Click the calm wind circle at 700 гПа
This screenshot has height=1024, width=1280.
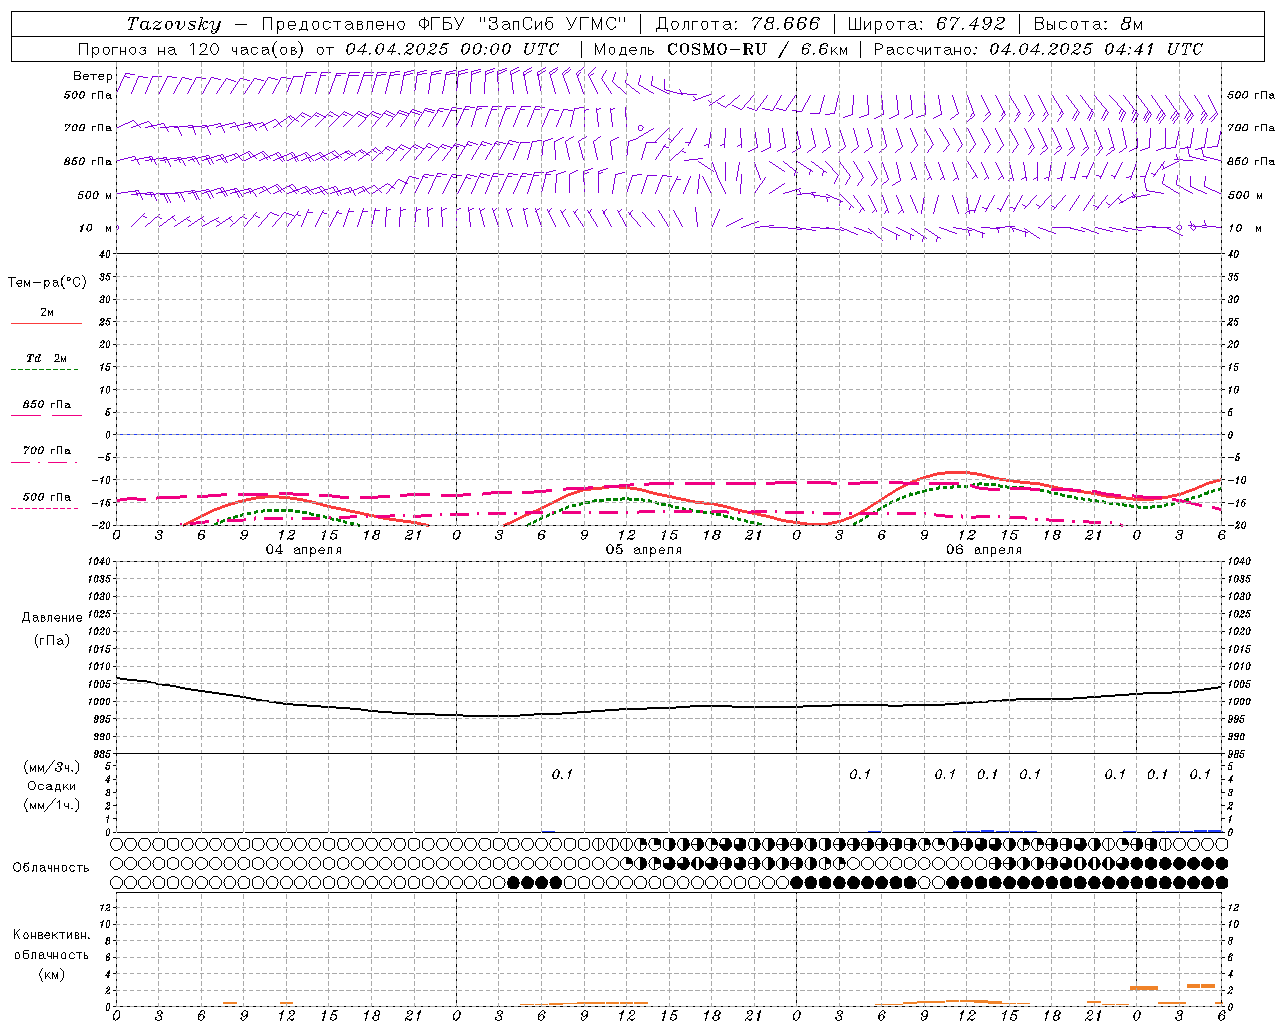tap(640, 128)
